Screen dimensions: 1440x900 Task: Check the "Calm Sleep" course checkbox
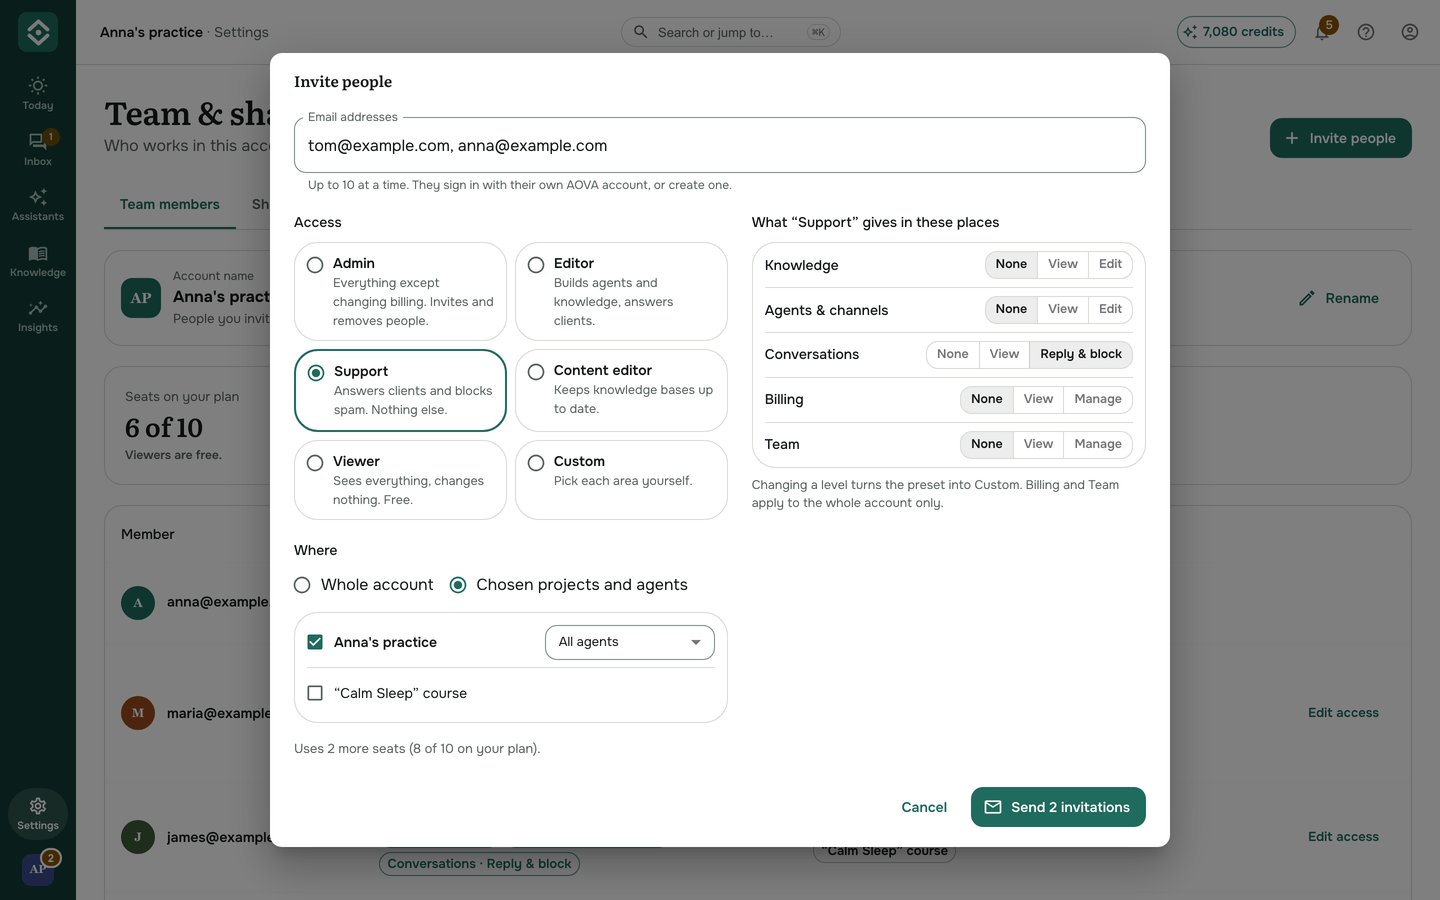click(x=315, y=693)
